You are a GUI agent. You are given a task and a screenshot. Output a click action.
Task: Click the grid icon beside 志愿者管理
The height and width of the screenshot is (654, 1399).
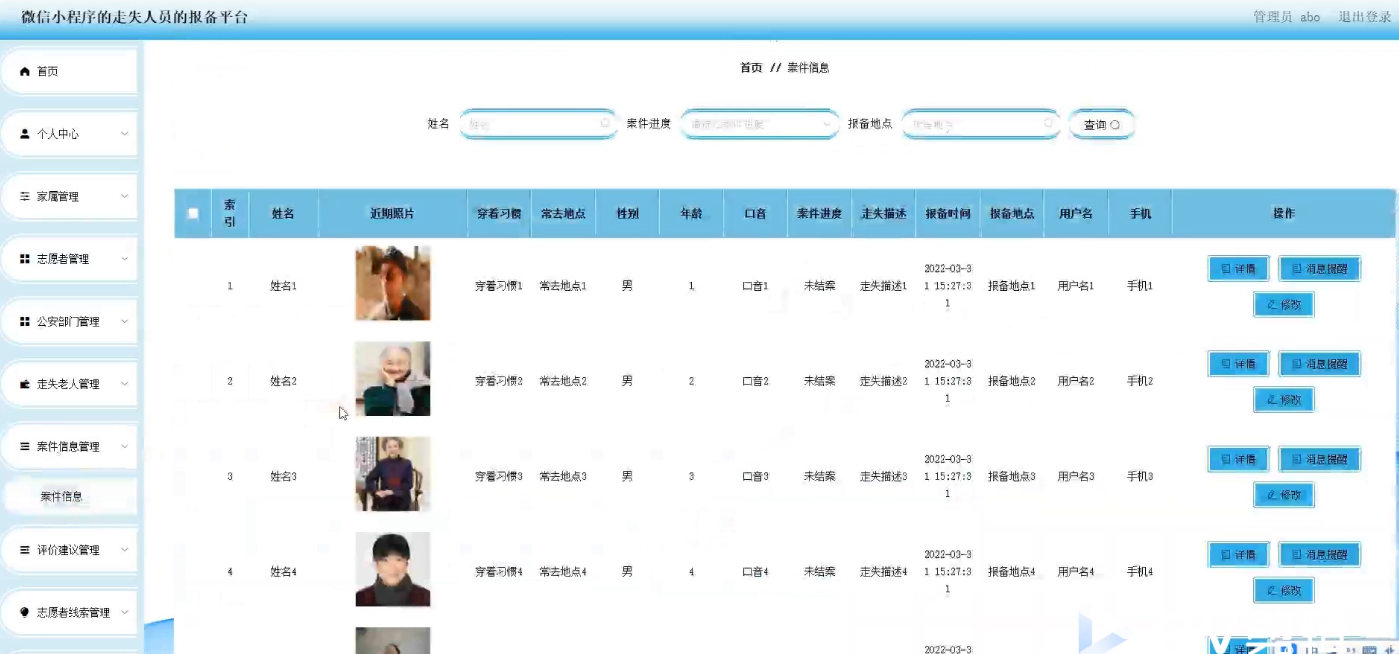(25, 259)
